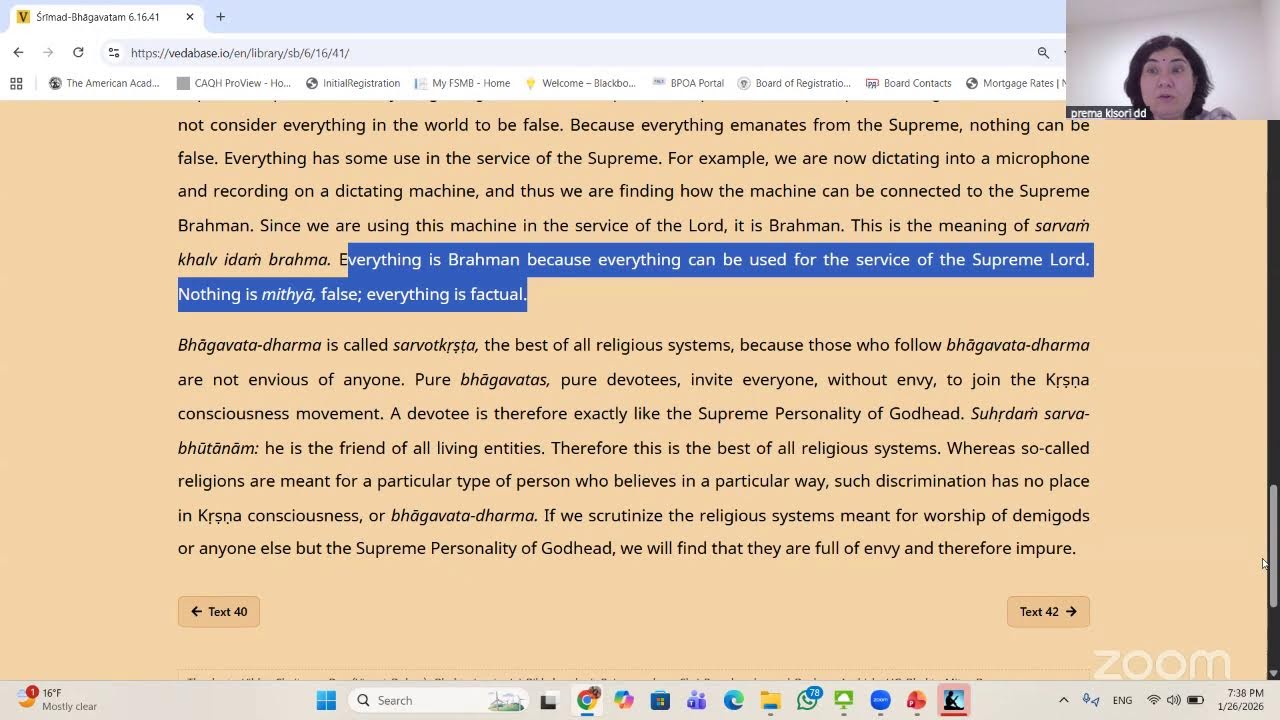Go back with browser back arrow

click(18, 52)
